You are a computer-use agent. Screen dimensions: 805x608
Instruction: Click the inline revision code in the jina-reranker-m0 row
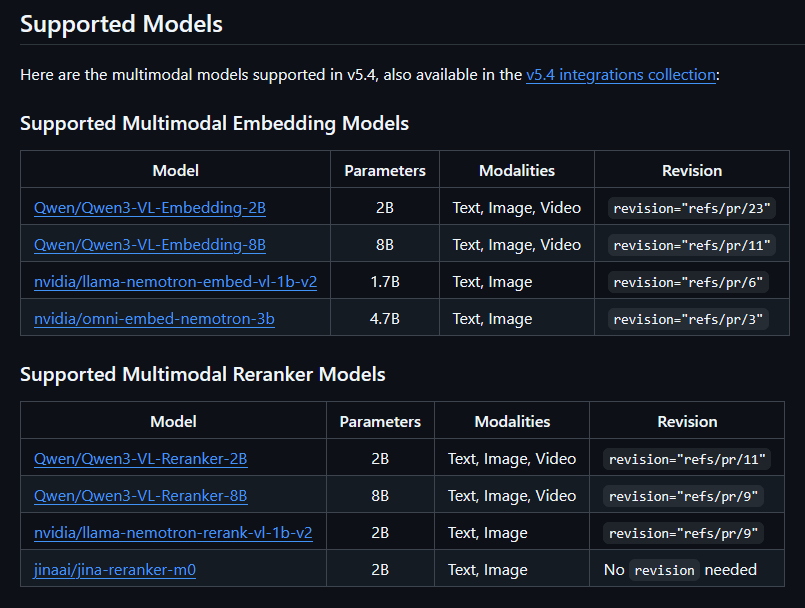click(664, 570)
